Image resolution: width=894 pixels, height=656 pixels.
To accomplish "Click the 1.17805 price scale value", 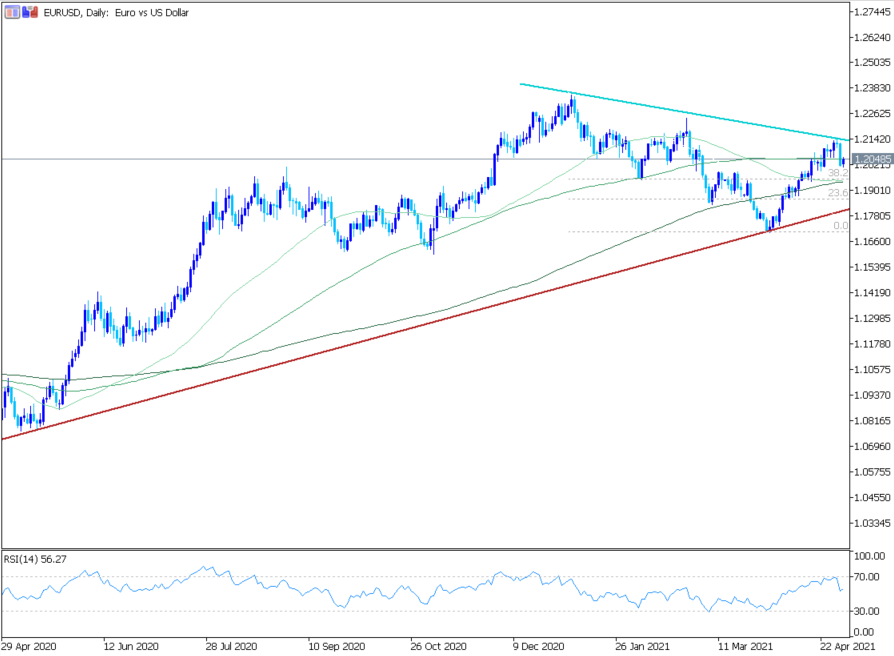I will (x=872, y=216).
